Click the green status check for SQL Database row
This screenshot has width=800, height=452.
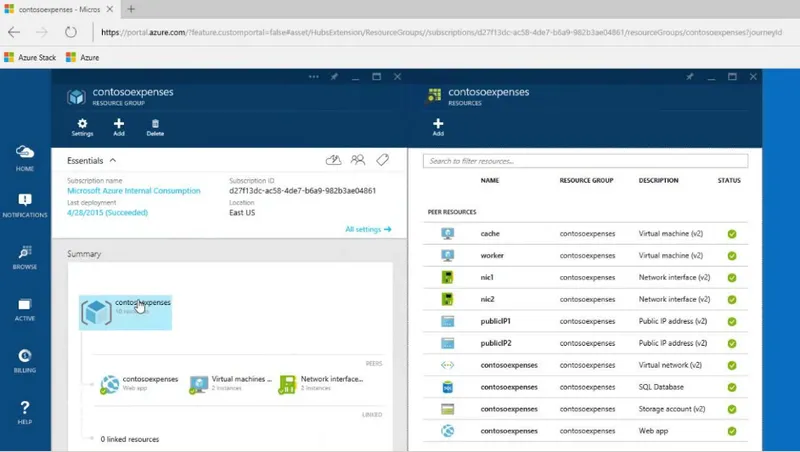tap(732, 388)
